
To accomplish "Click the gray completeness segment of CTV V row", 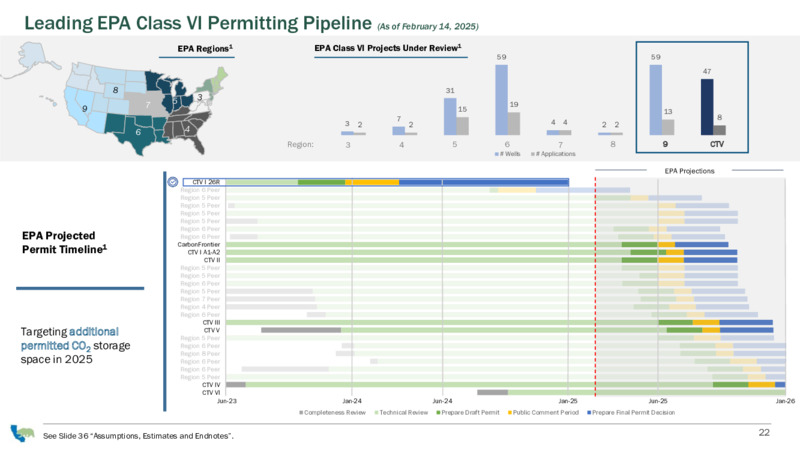I will tap(301, 330).
